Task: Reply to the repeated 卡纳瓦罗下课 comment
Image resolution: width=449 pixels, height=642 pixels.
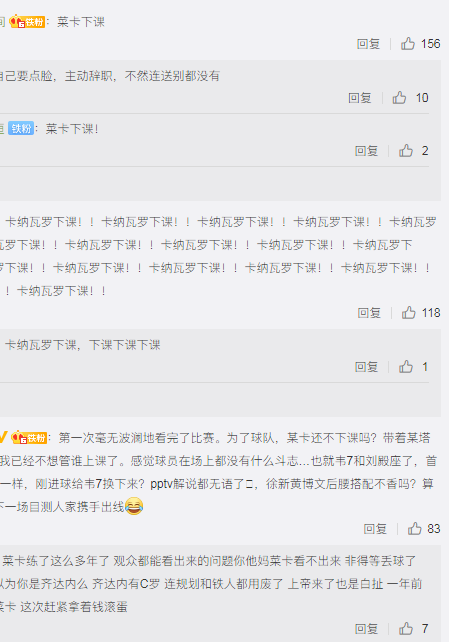Action: coord(369,313)
